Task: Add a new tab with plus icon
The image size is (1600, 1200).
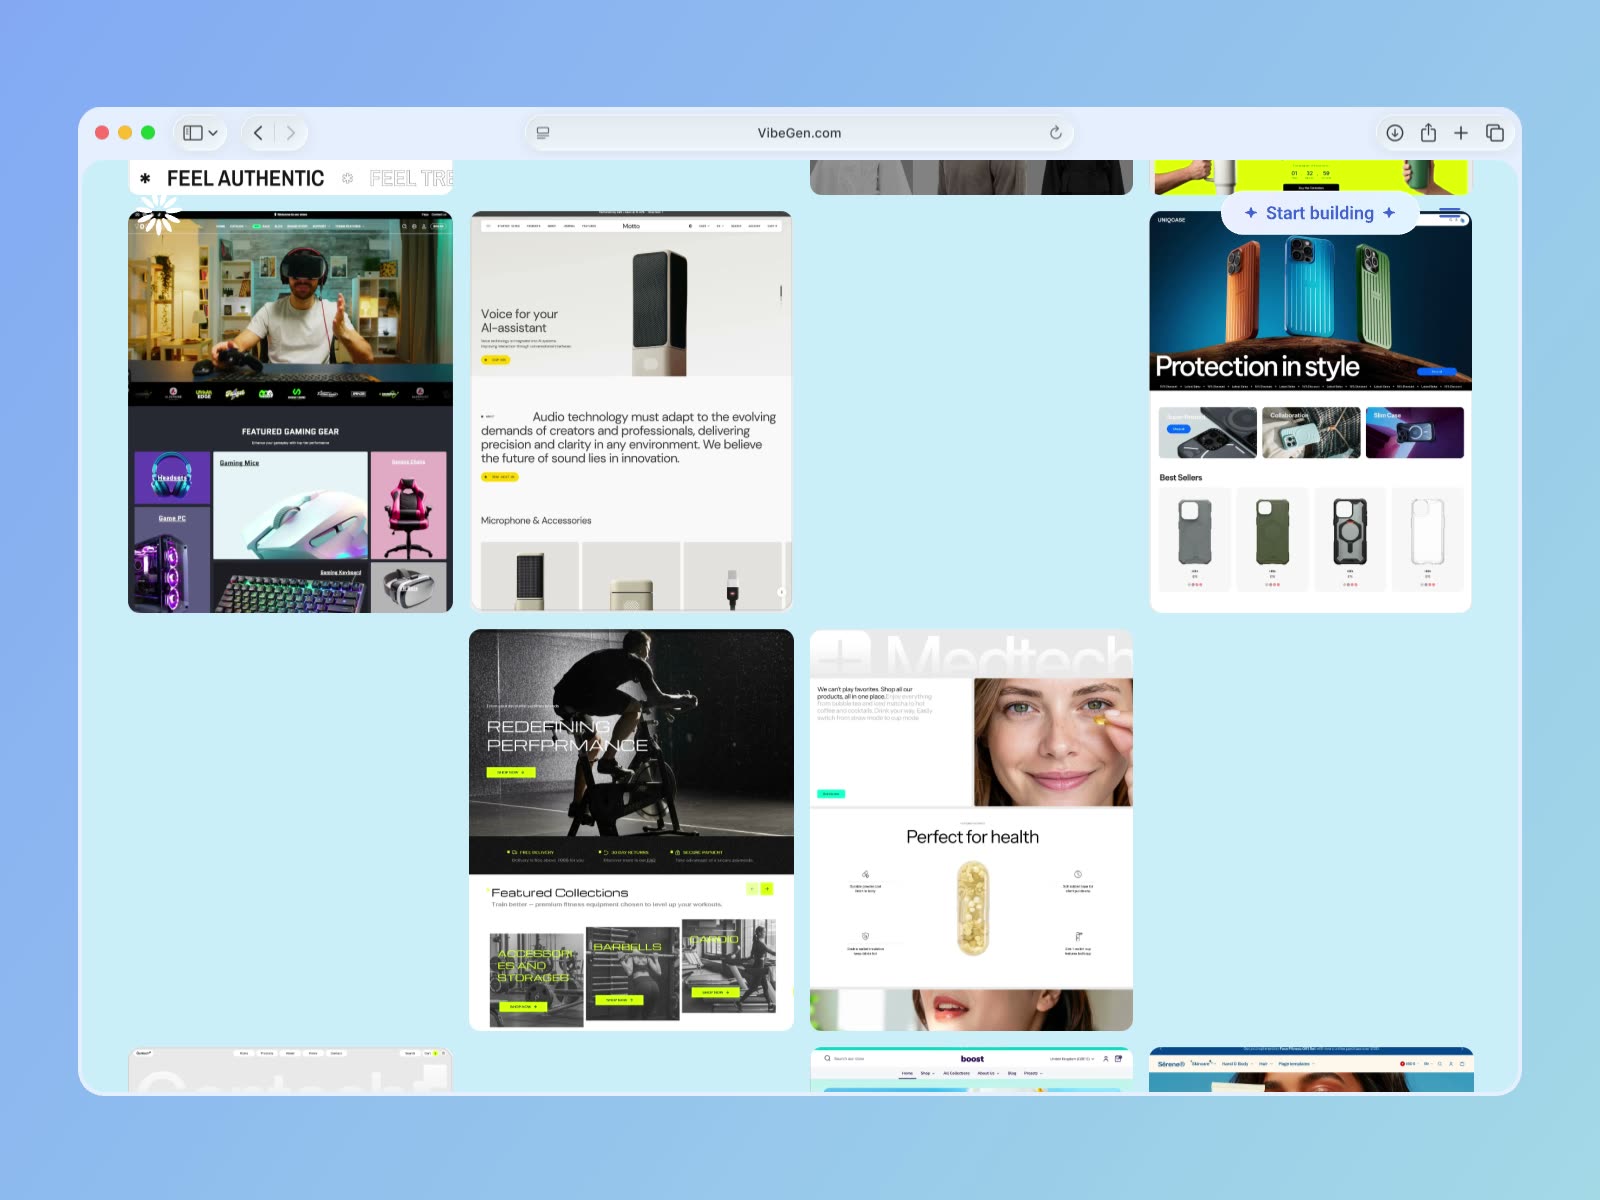Action: (1461, 133)
